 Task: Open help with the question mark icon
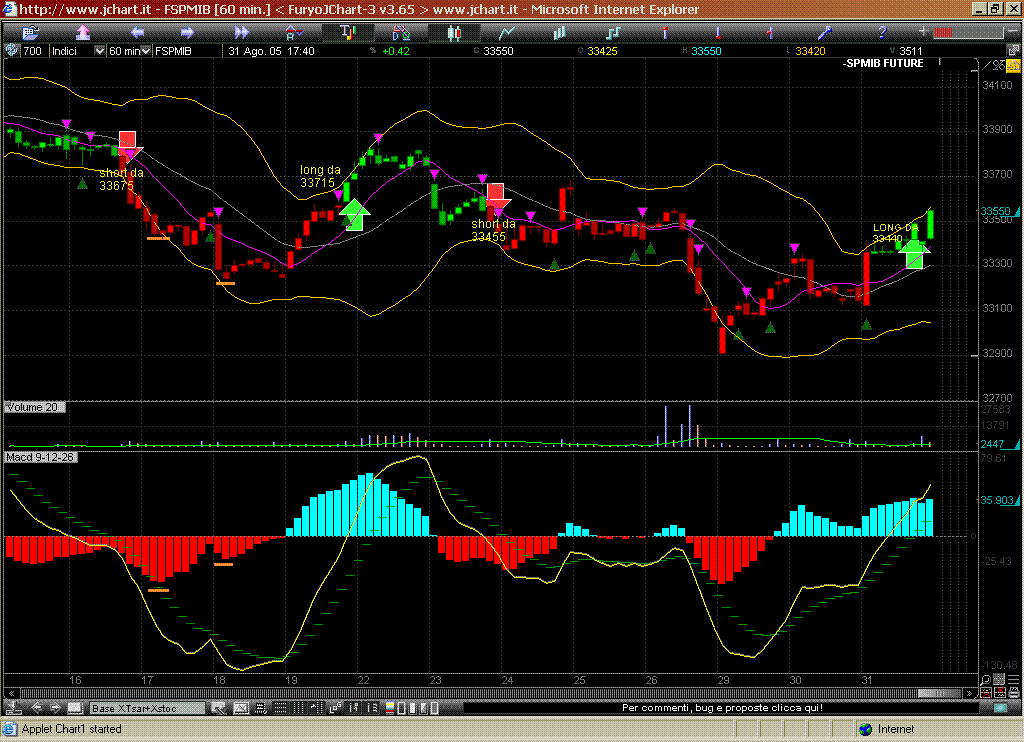point(882,33)
